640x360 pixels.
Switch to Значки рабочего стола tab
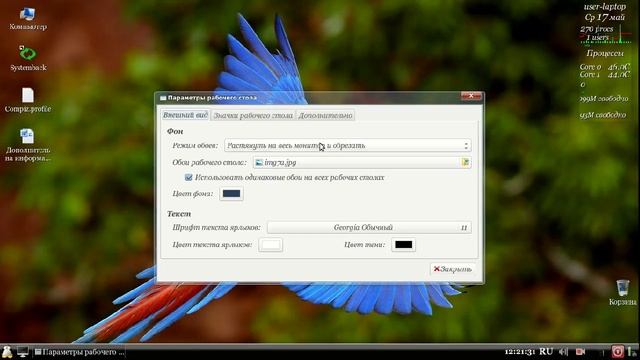[253, 116]
